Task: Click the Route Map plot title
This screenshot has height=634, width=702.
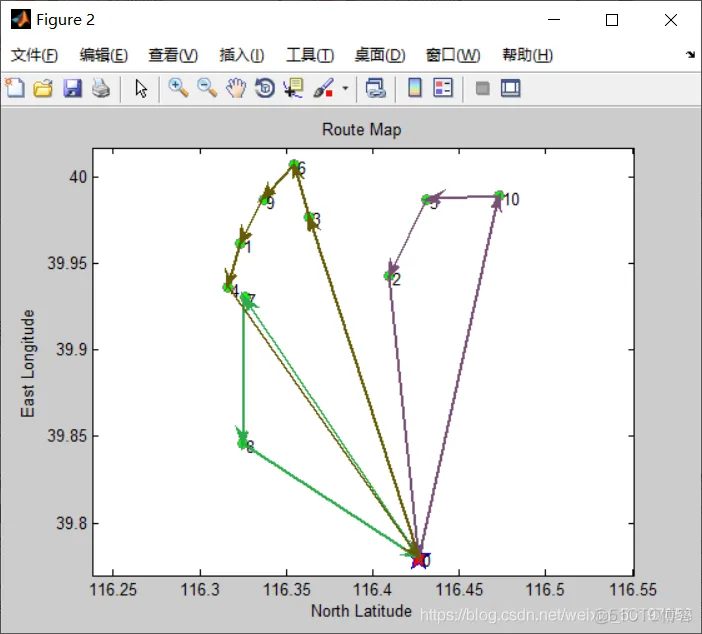Action: [362, 129]
